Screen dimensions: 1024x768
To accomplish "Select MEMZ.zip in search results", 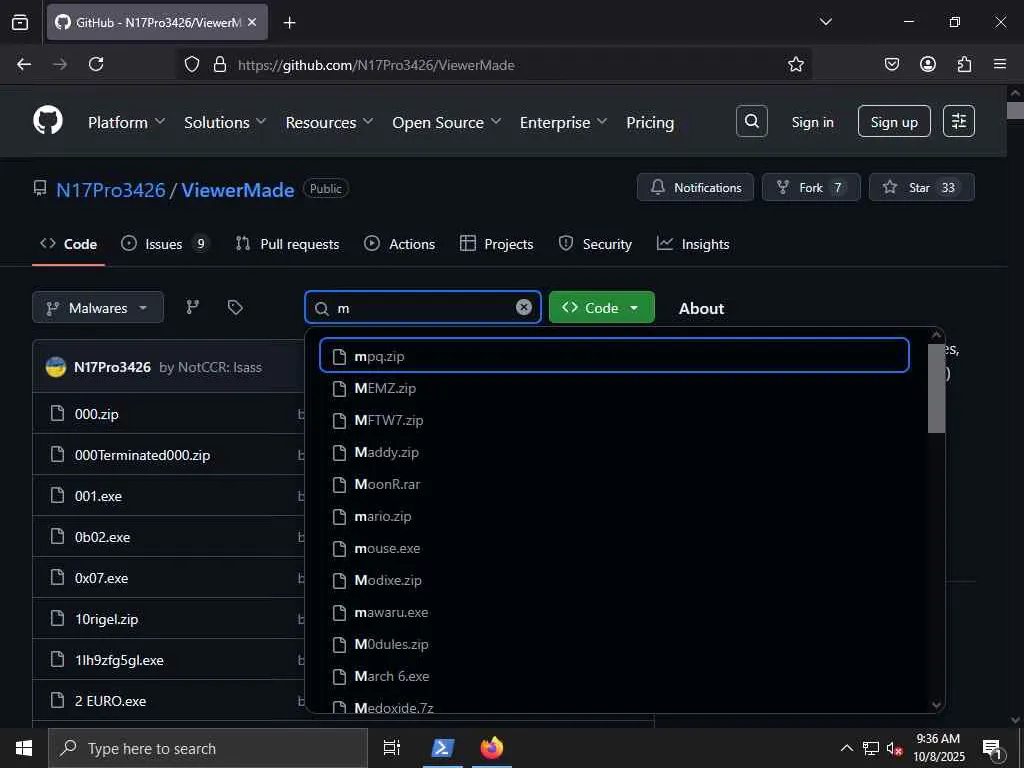I will pos(614,388).
